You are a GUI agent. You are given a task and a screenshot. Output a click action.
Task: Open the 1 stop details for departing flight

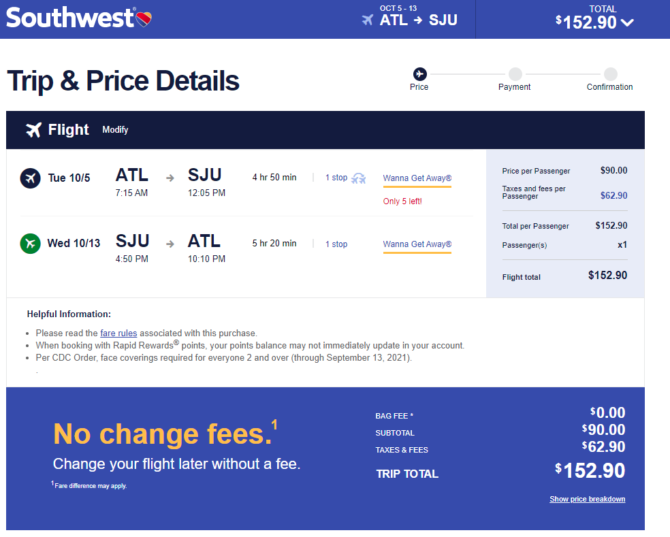pyautogui.click(x=336, y=177)
